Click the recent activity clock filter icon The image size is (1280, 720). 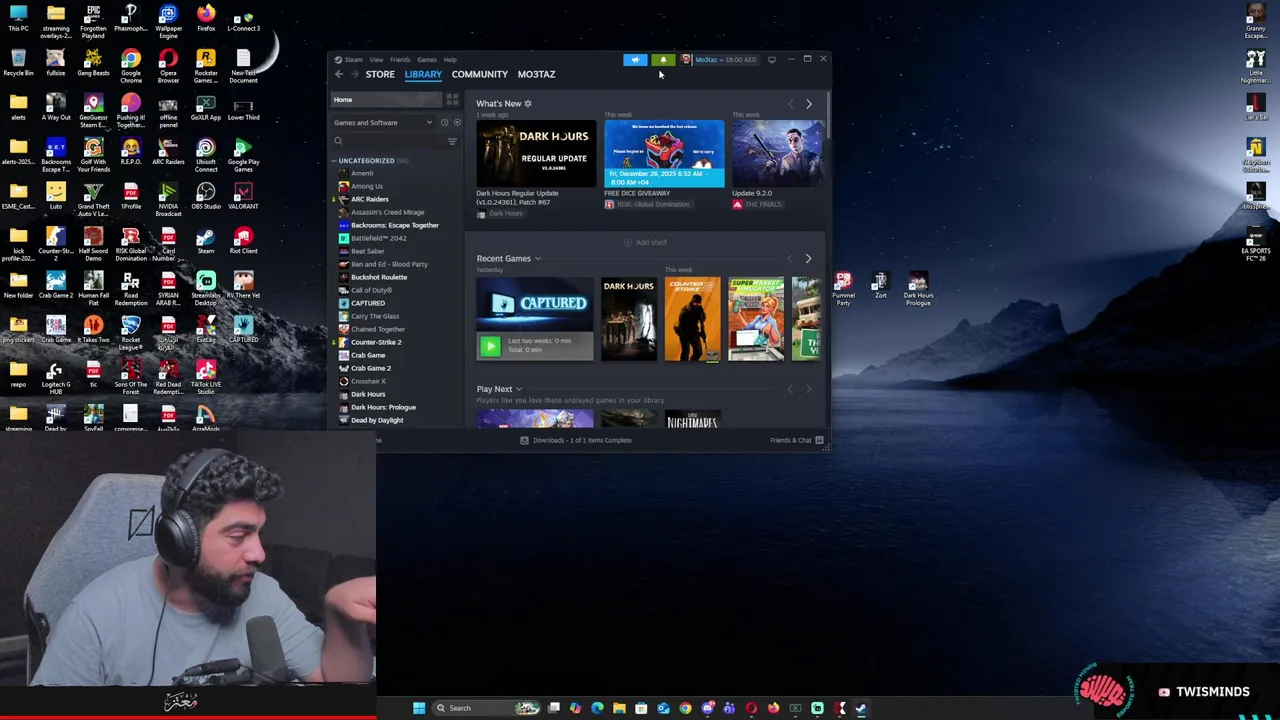pyautogui.click(x=444, y=123)
